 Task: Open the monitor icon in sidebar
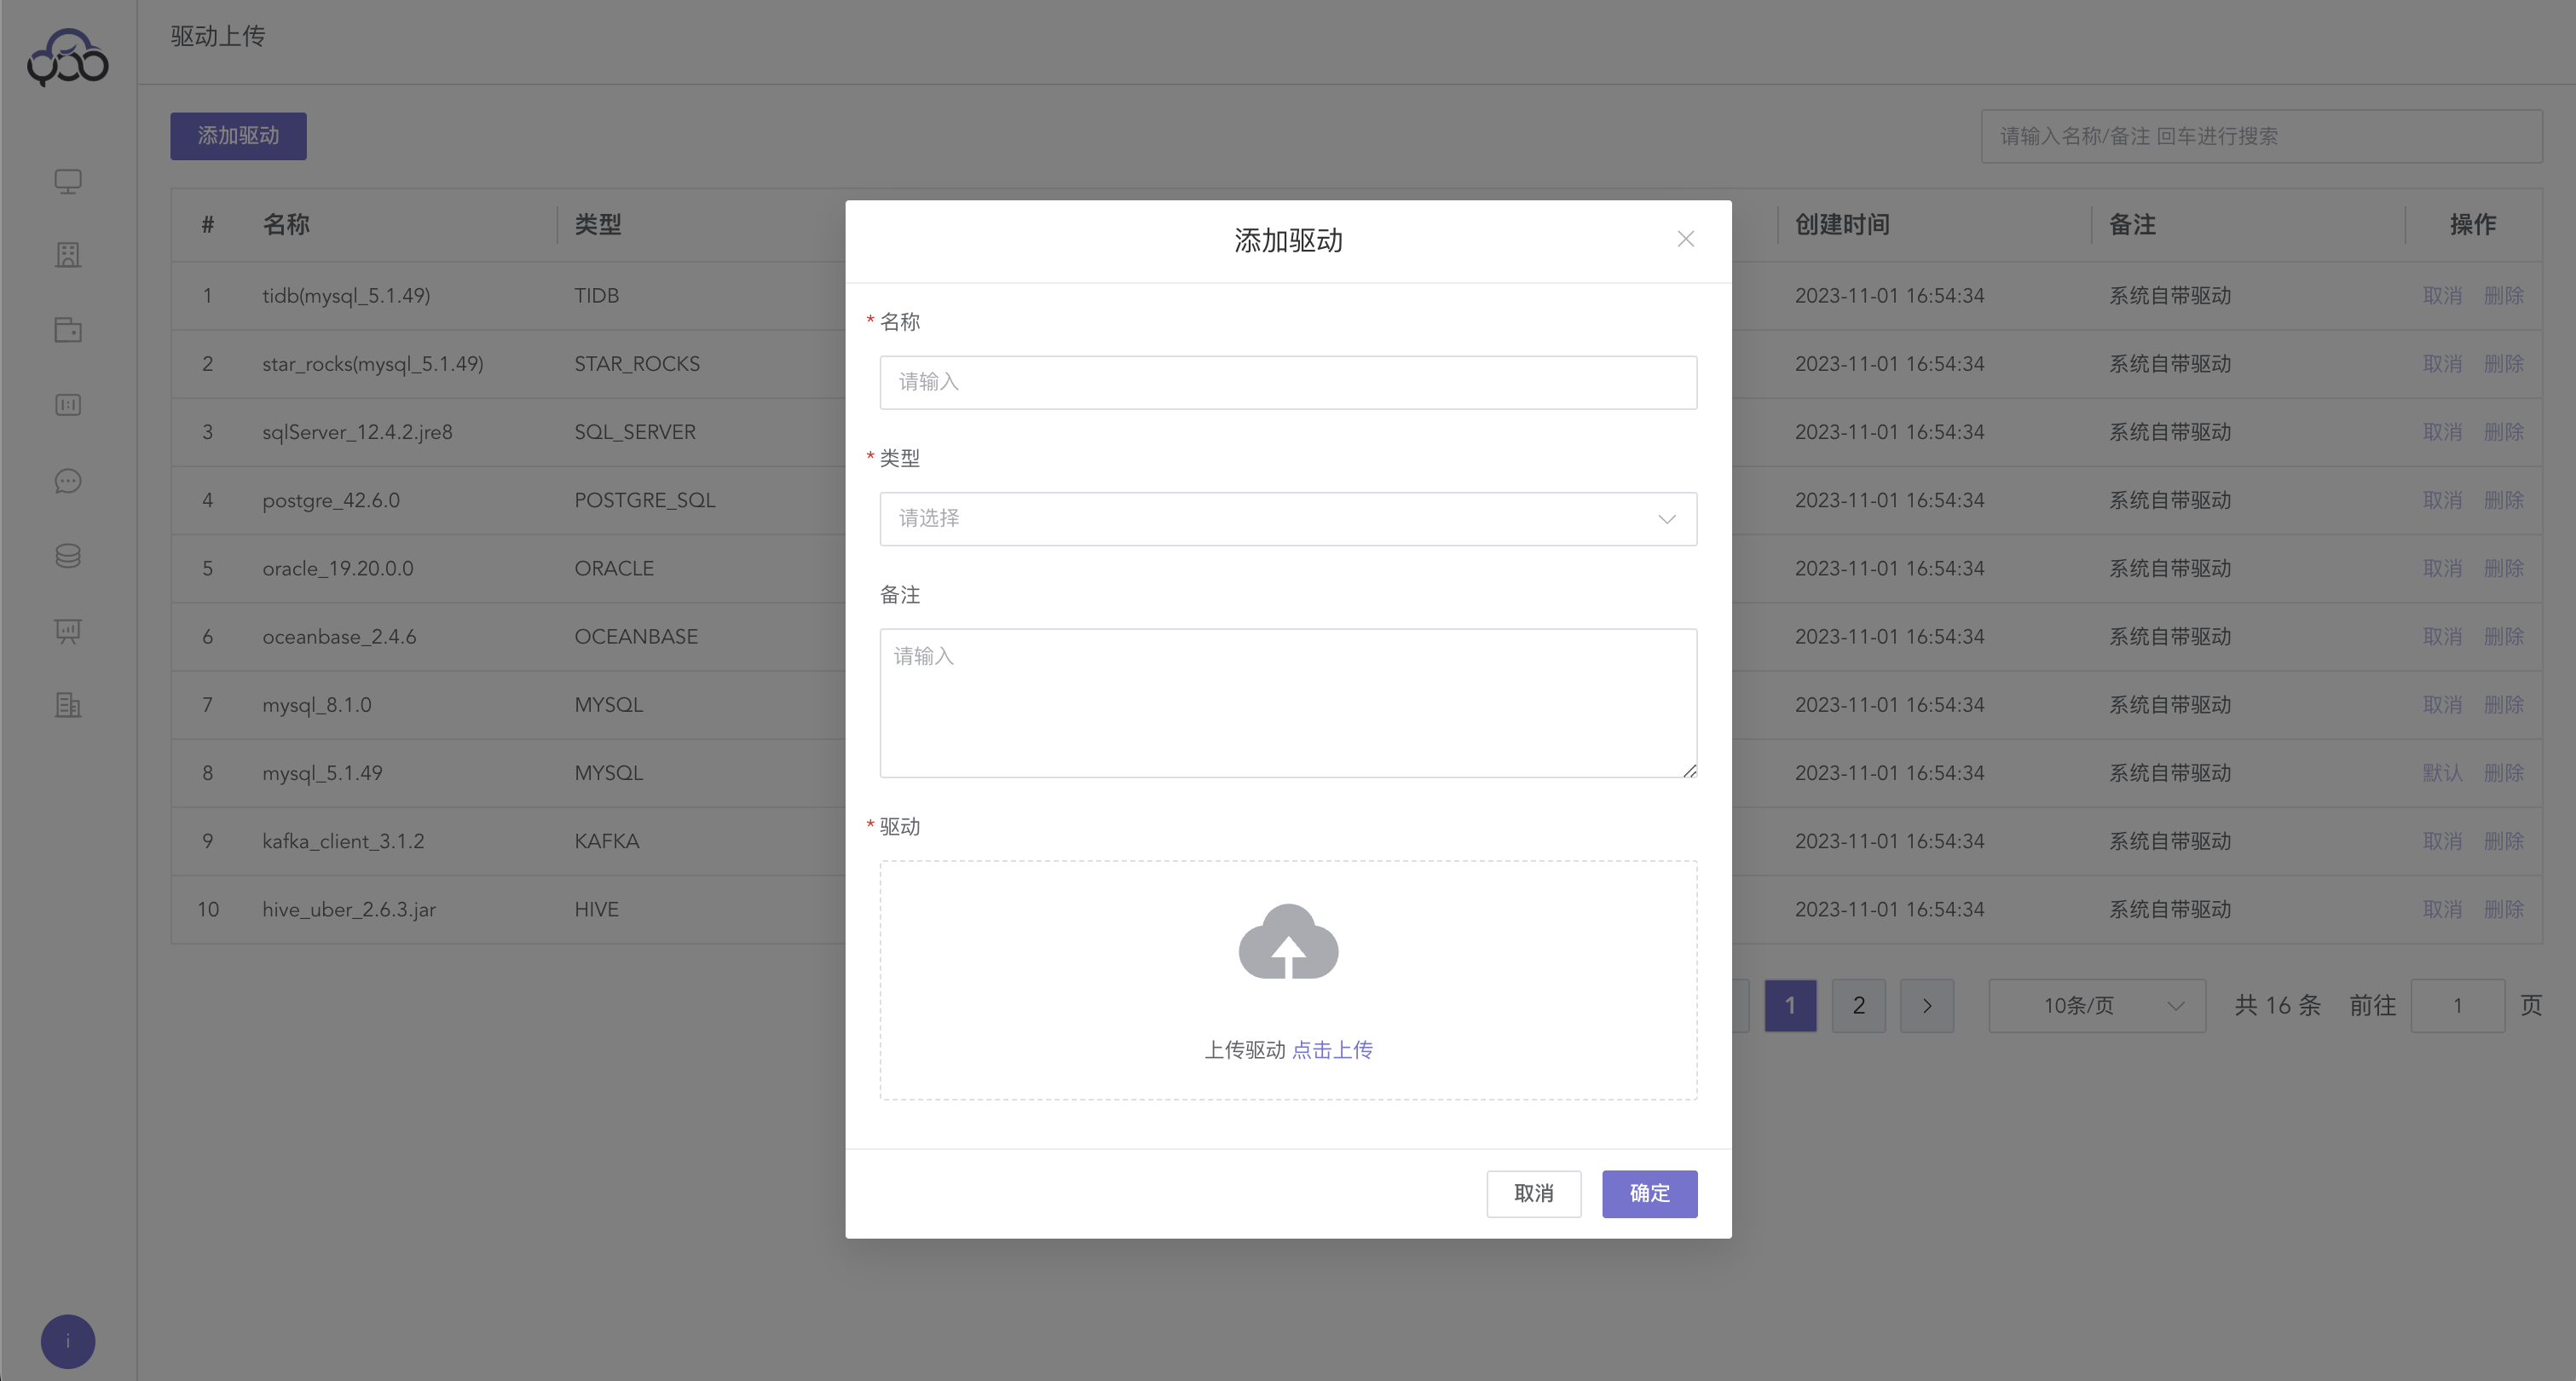(x=68, y=181)
